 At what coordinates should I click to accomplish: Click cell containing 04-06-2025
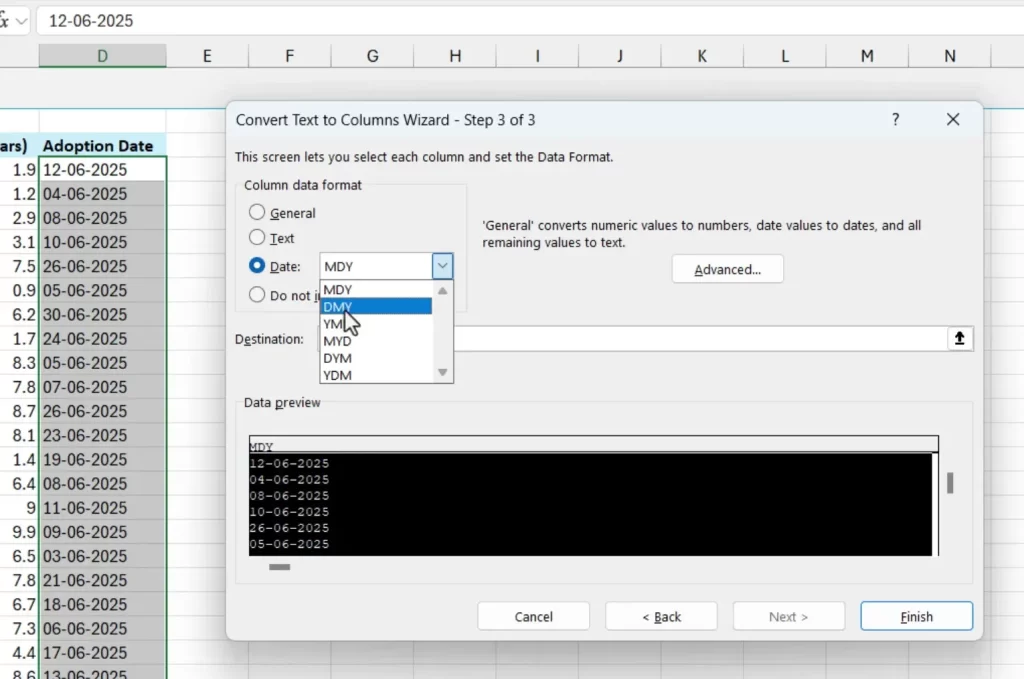point(103,194)
